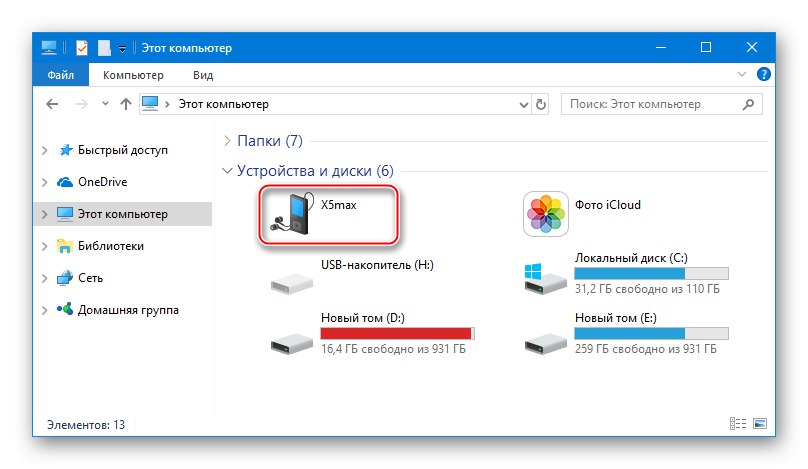Viewport: 808px width, 469px height.
Task: Close the Этот компьютер window
Action: [x=752, y=47]
